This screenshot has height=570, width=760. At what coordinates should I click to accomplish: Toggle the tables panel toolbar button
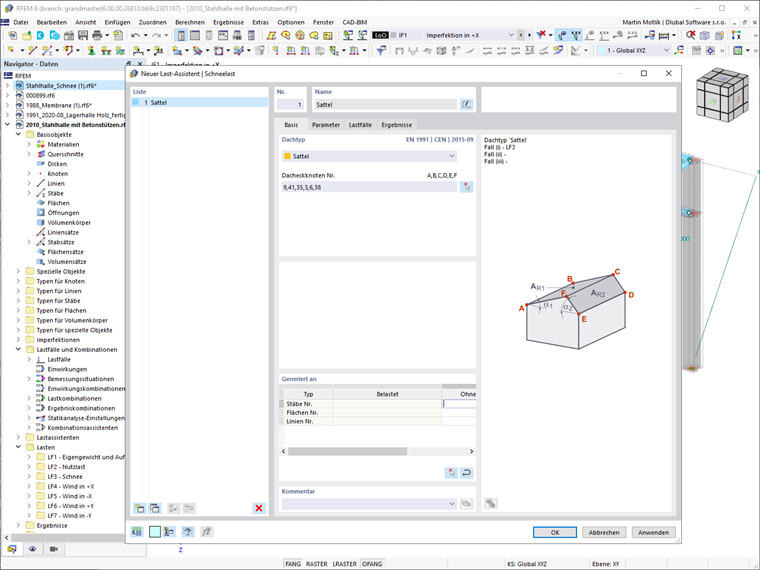tap(195, 35)
